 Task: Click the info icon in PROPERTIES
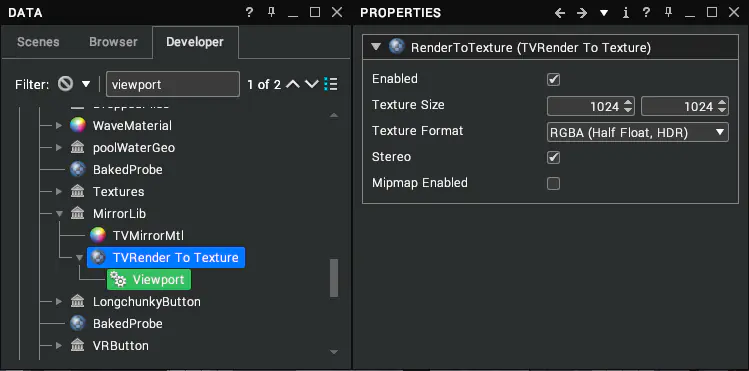pyautogui.click(x=626, y=13)
